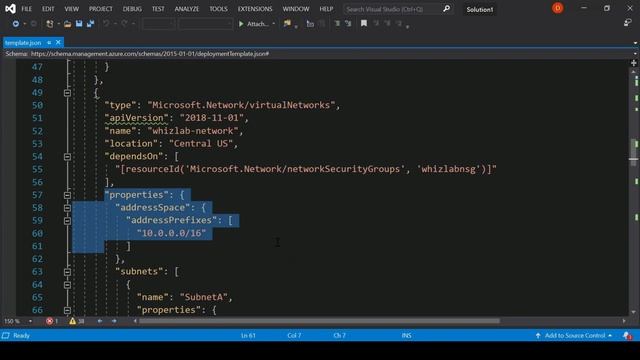Open the TEST menu
Screen dimensions: 640x360
[158, 9]
